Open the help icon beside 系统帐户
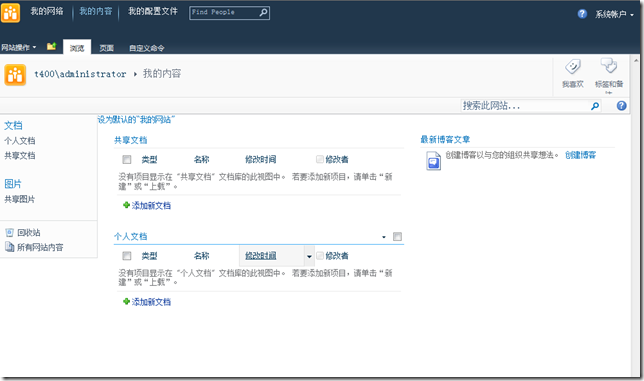 click(x=582, y=14)
